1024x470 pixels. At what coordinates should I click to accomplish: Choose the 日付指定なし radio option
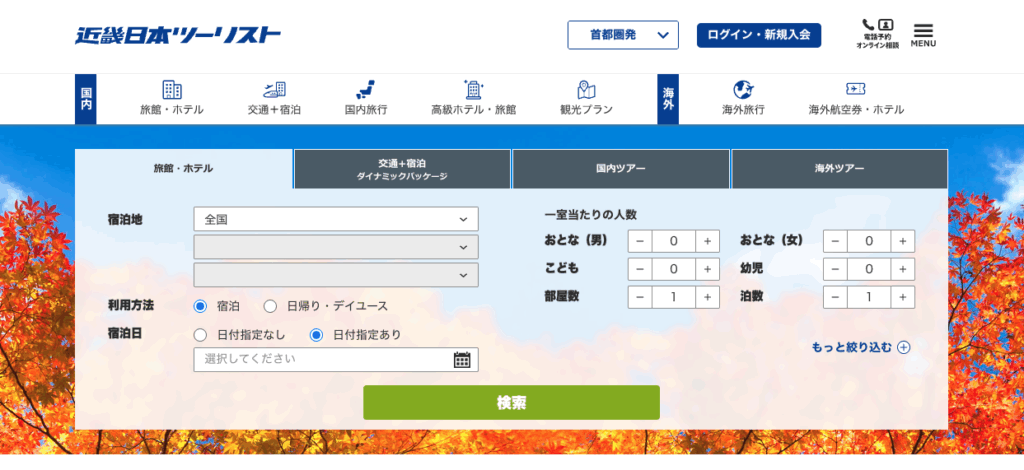(200, 335)
